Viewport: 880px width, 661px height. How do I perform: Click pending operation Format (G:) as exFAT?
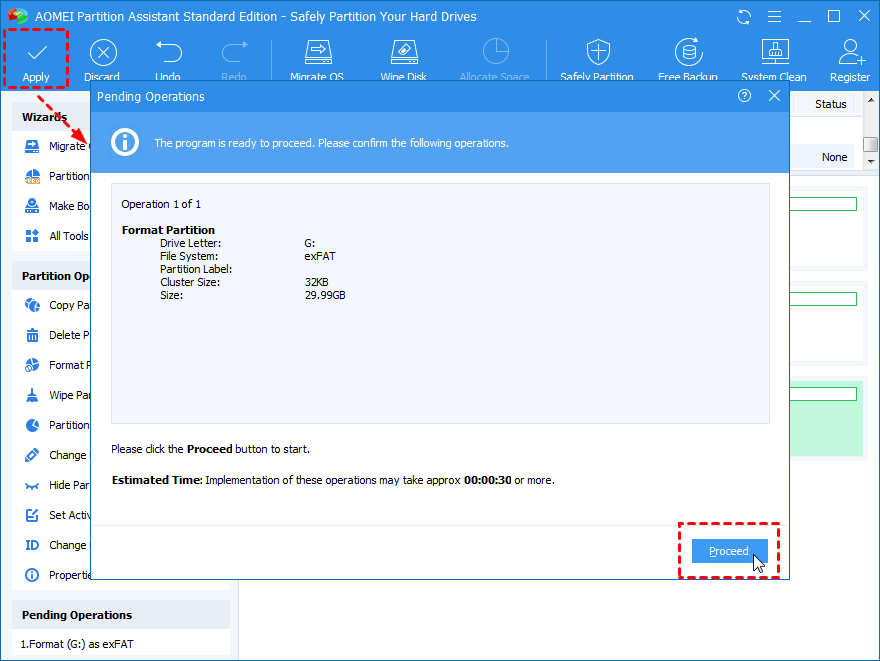(77, 644)
